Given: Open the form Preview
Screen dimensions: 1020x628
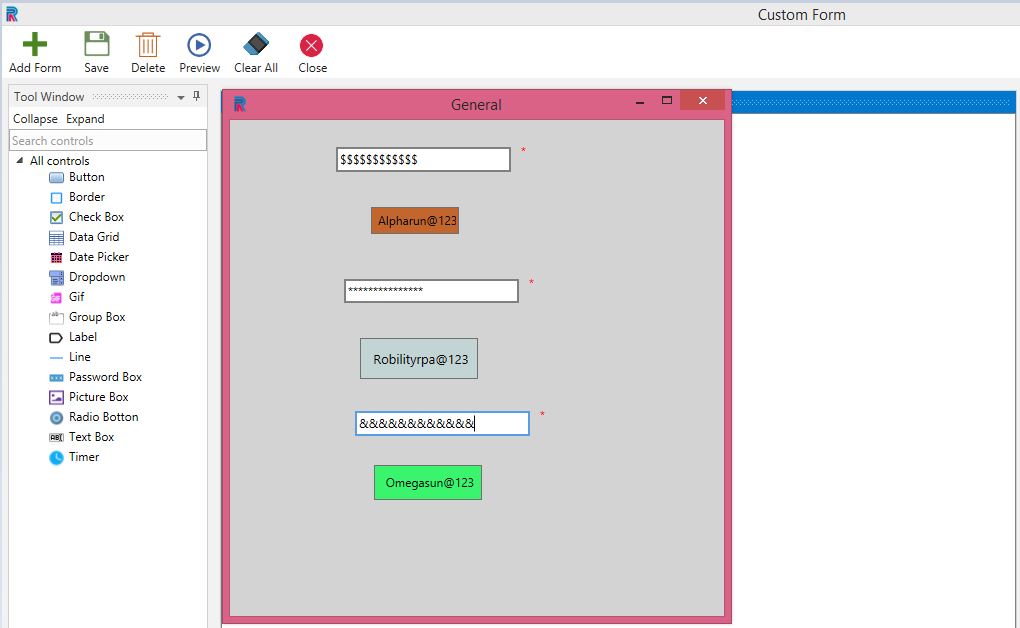Looking at the screenshot, I should pyautogui.click(x=199, y=45).
